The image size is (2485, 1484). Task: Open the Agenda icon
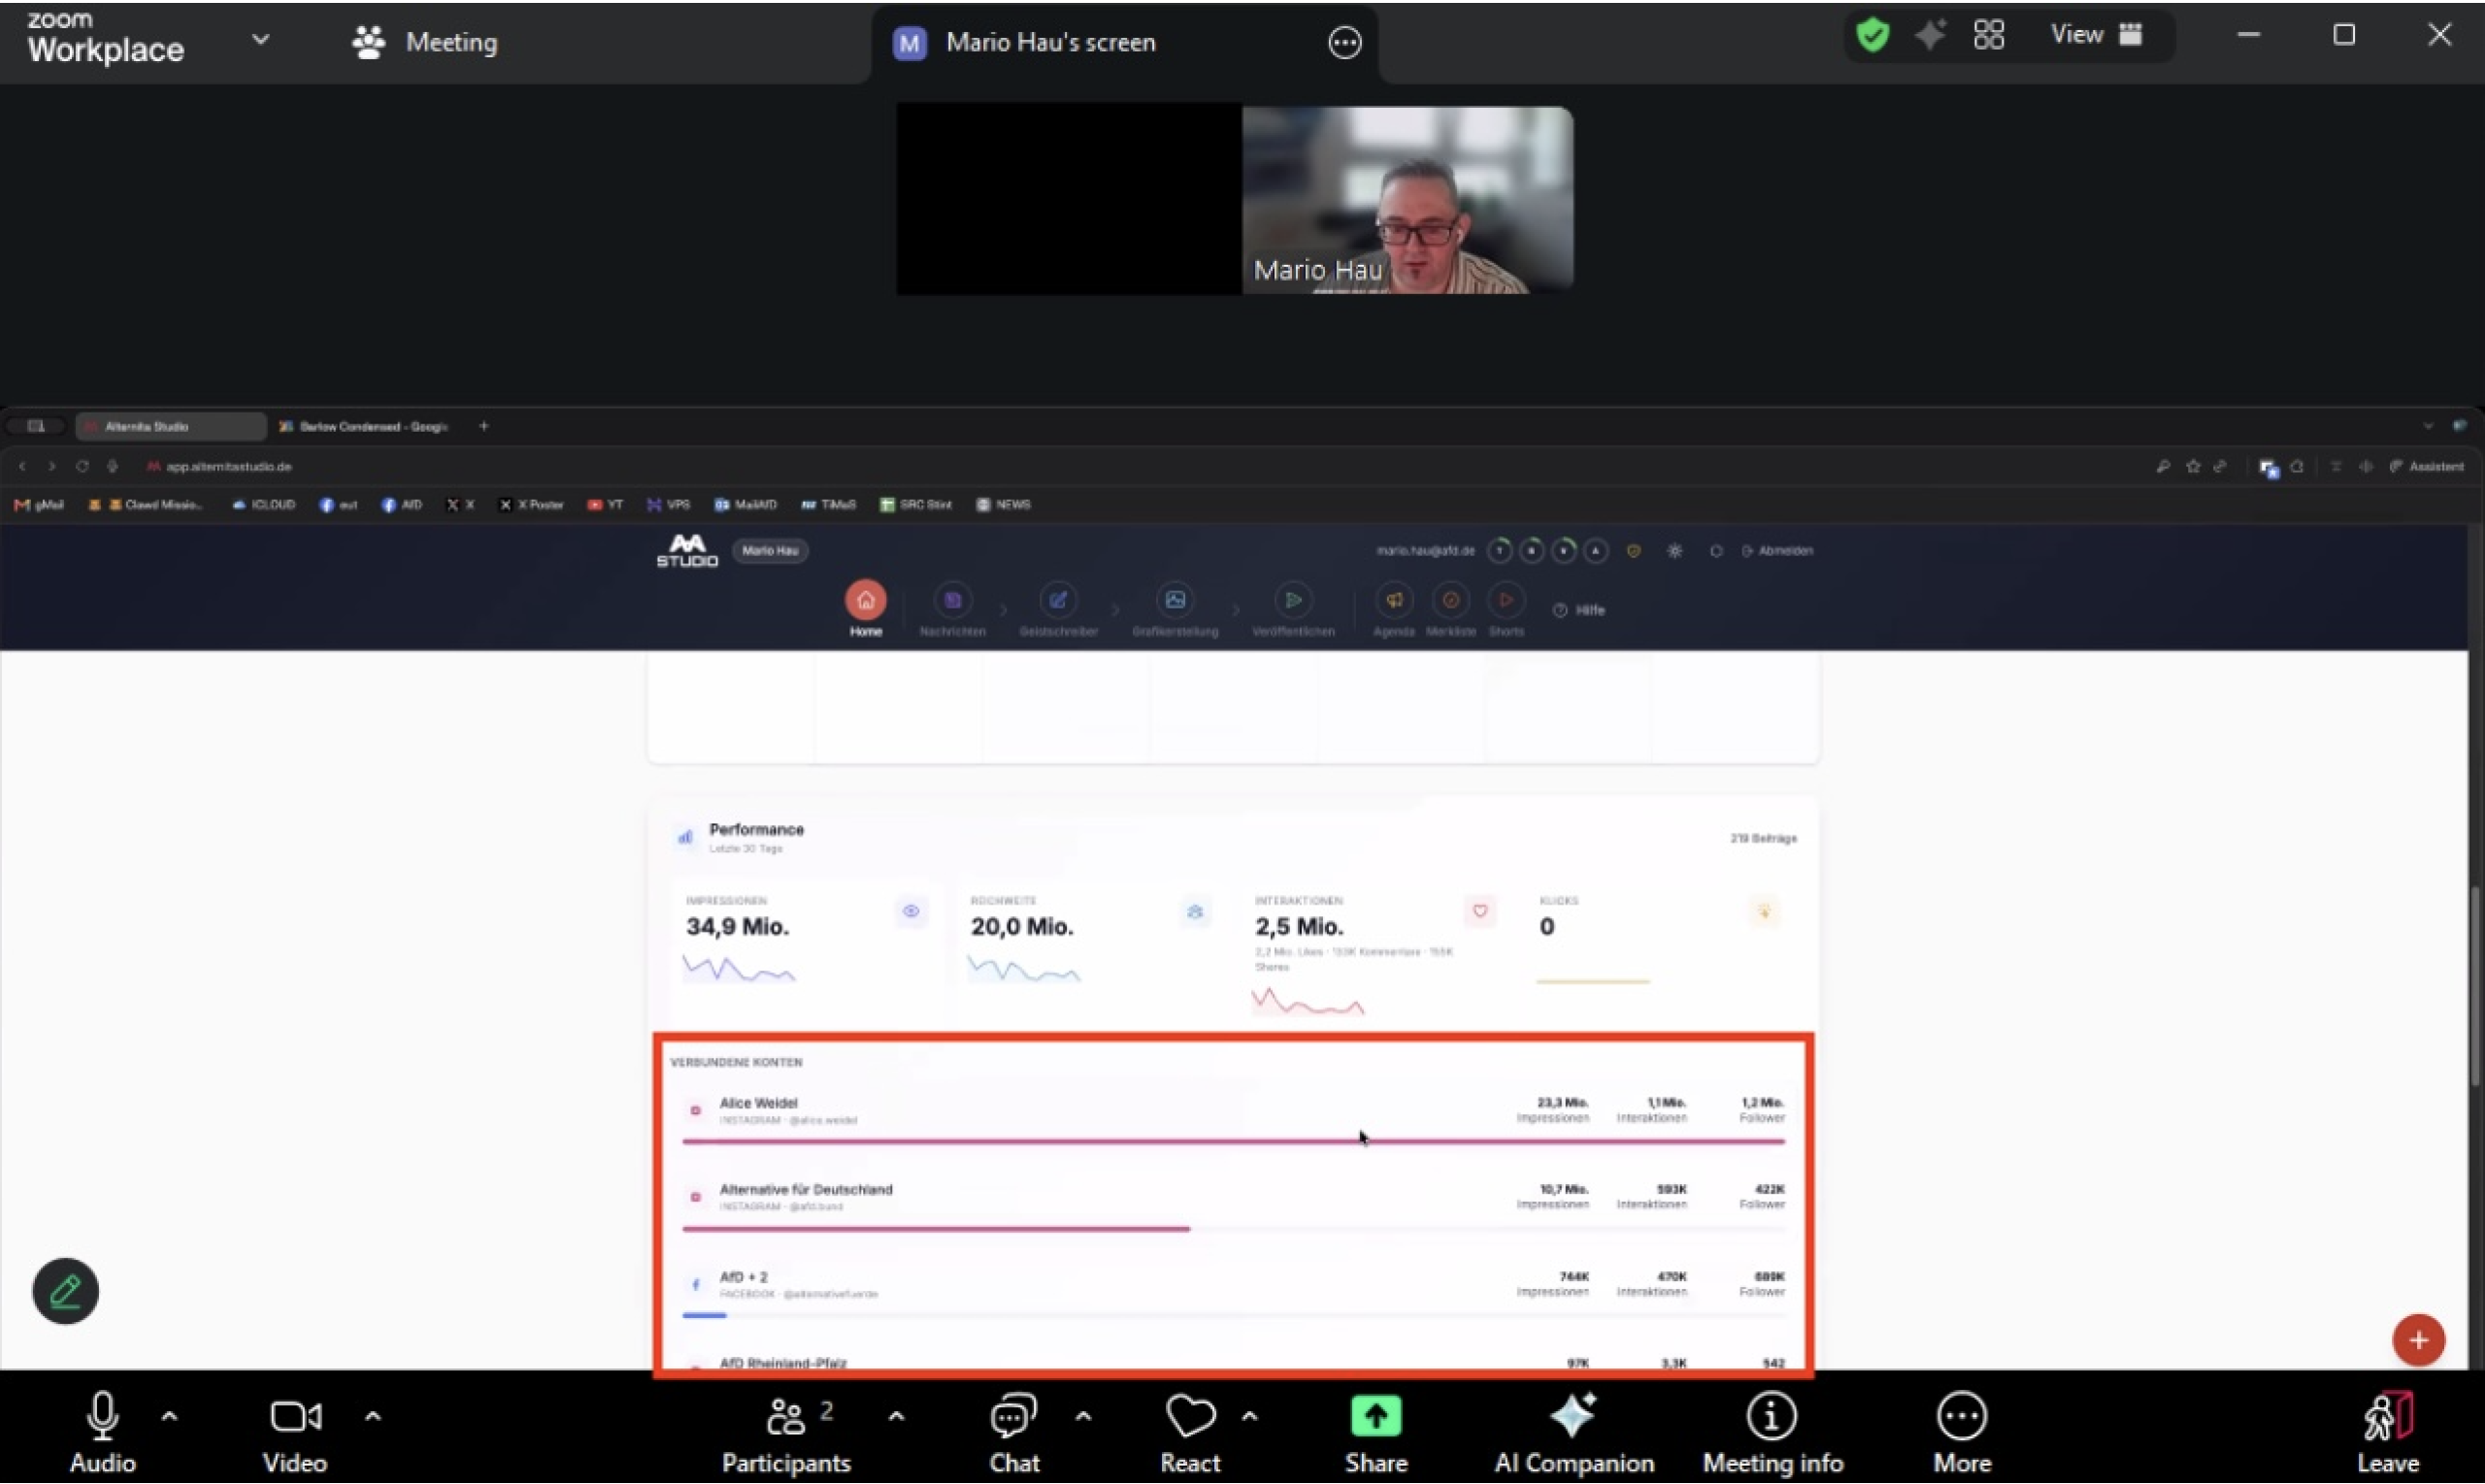1394,601
